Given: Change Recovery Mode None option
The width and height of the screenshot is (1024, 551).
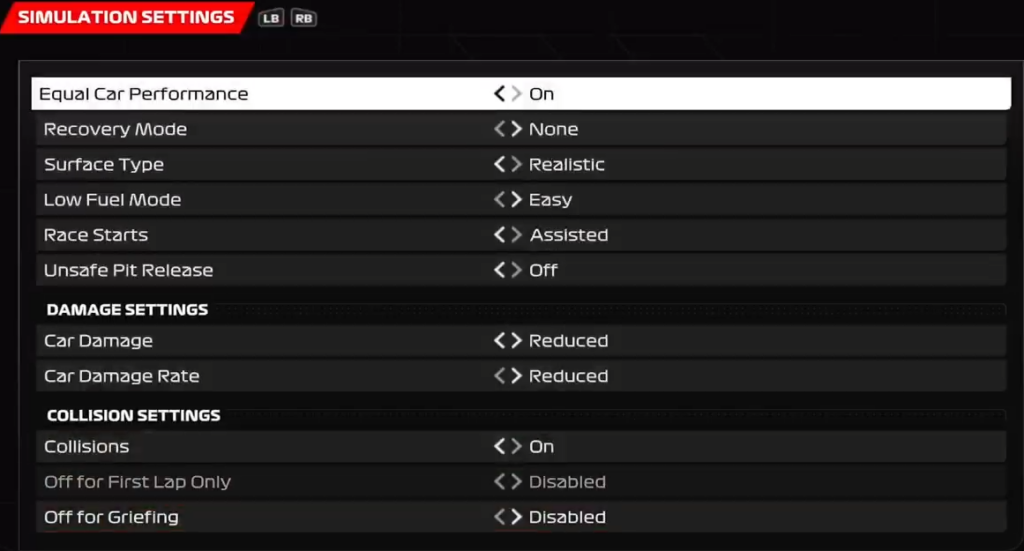Looking at the screenshot, I should 553,129.
